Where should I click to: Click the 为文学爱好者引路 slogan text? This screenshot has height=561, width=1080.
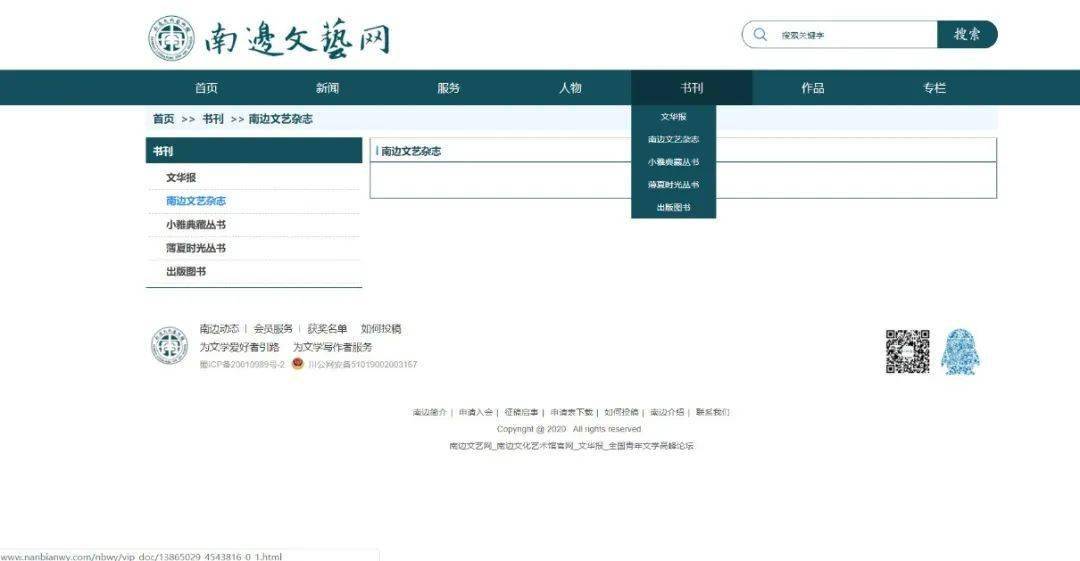240,347
